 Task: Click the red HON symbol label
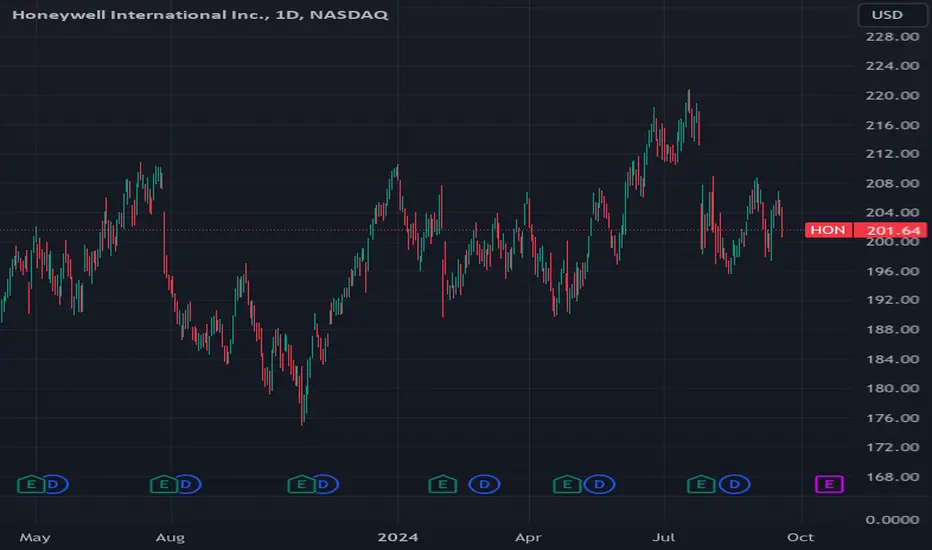[x=829, y=230]
